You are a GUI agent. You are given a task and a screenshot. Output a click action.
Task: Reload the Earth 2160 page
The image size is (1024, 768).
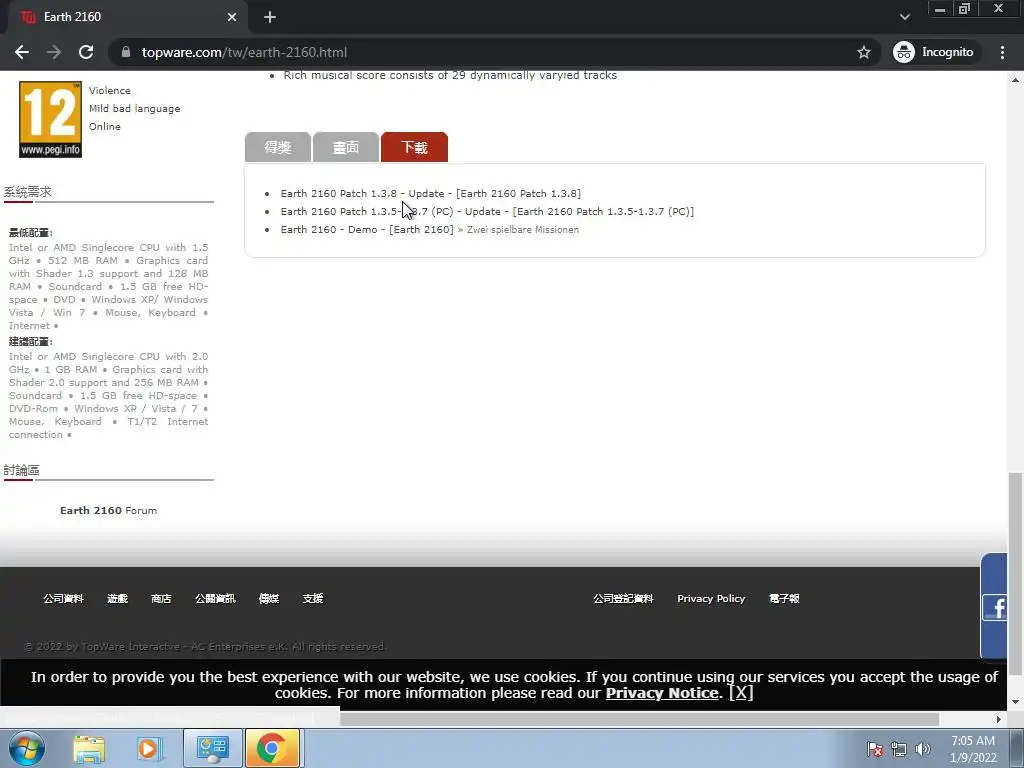coord(86,52)
